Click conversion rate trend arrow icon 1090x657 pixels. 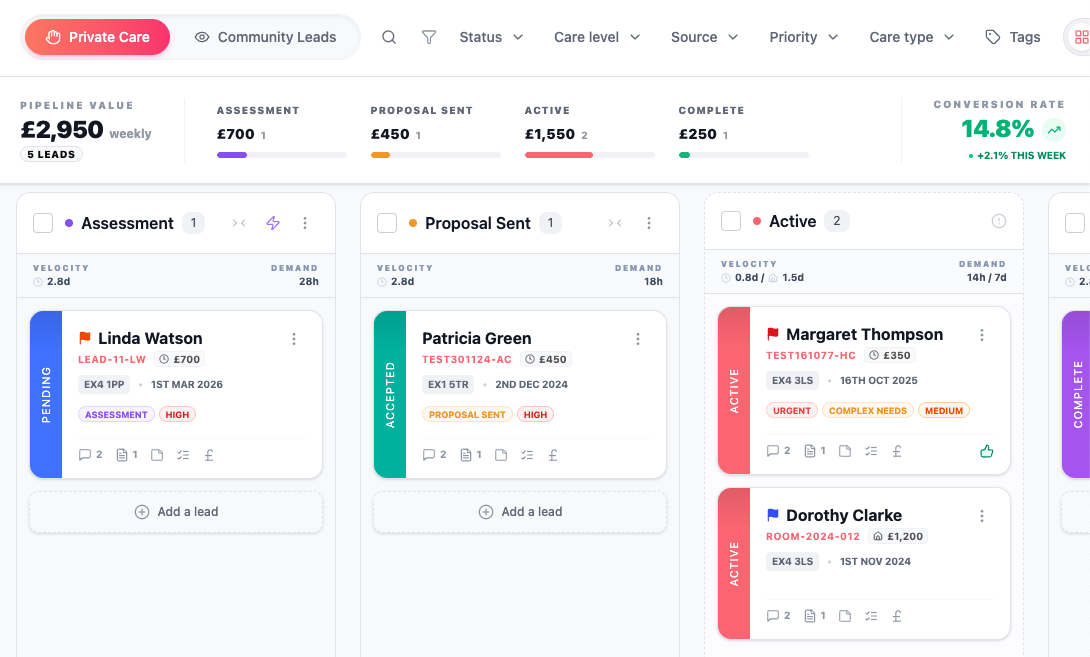[1055, 129]
